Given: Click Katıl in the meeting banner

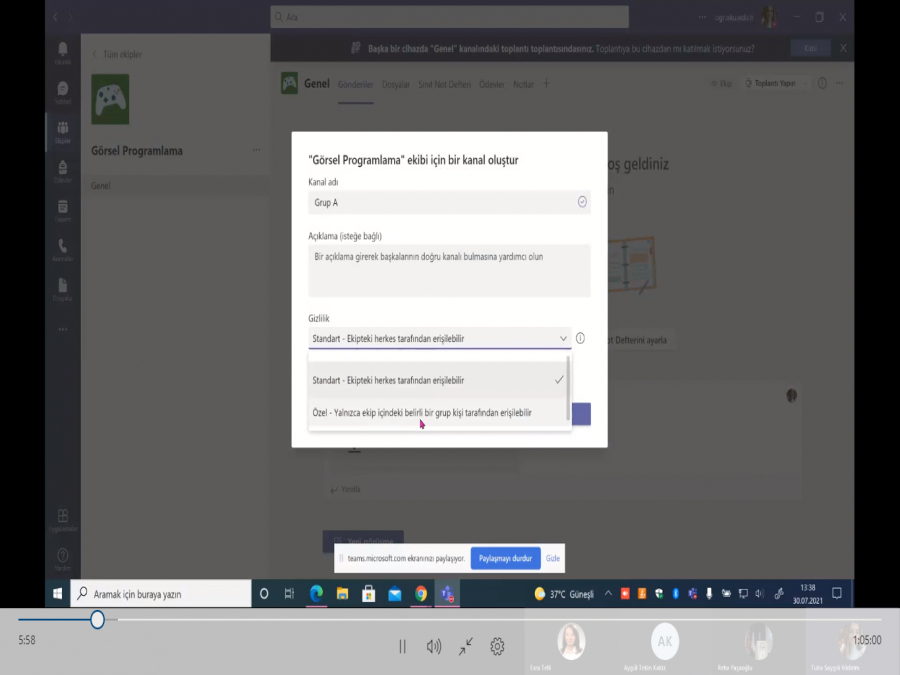Looking at the screenshot, I should click(810, 48).
